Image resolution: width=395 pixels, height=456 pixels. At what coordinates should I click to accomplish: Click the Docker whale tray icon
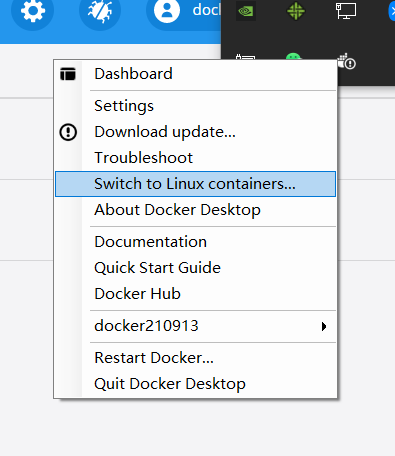click(x=346, y=61)
